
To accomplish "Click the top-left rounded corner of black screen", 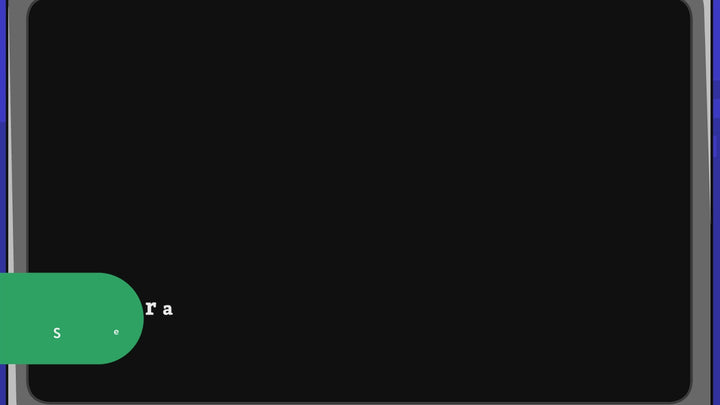I will [36, 7].
